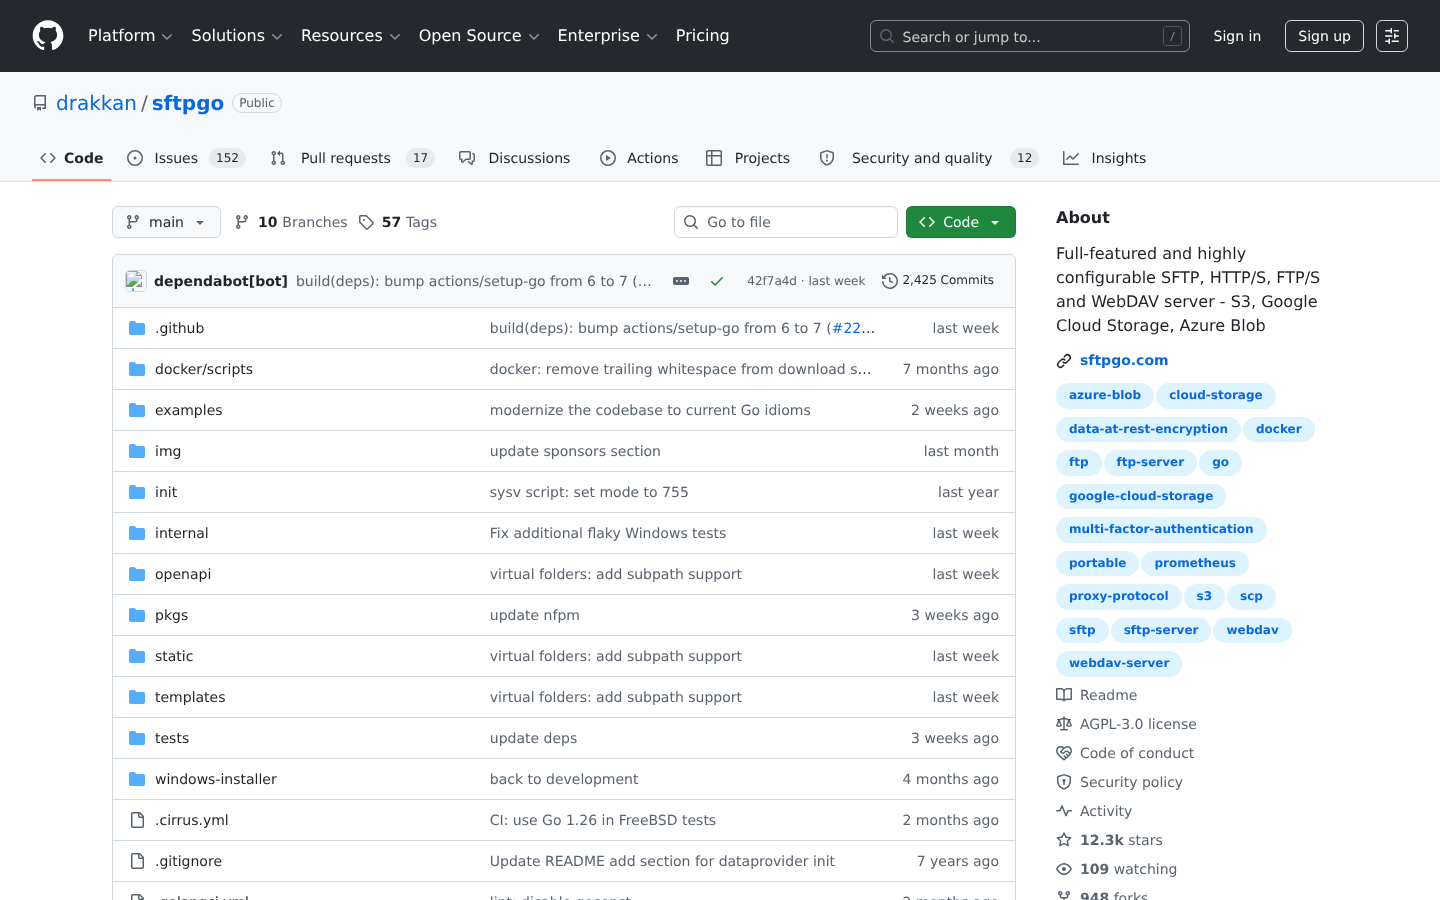Open the 2,425 Commits history

click(938, 281)
